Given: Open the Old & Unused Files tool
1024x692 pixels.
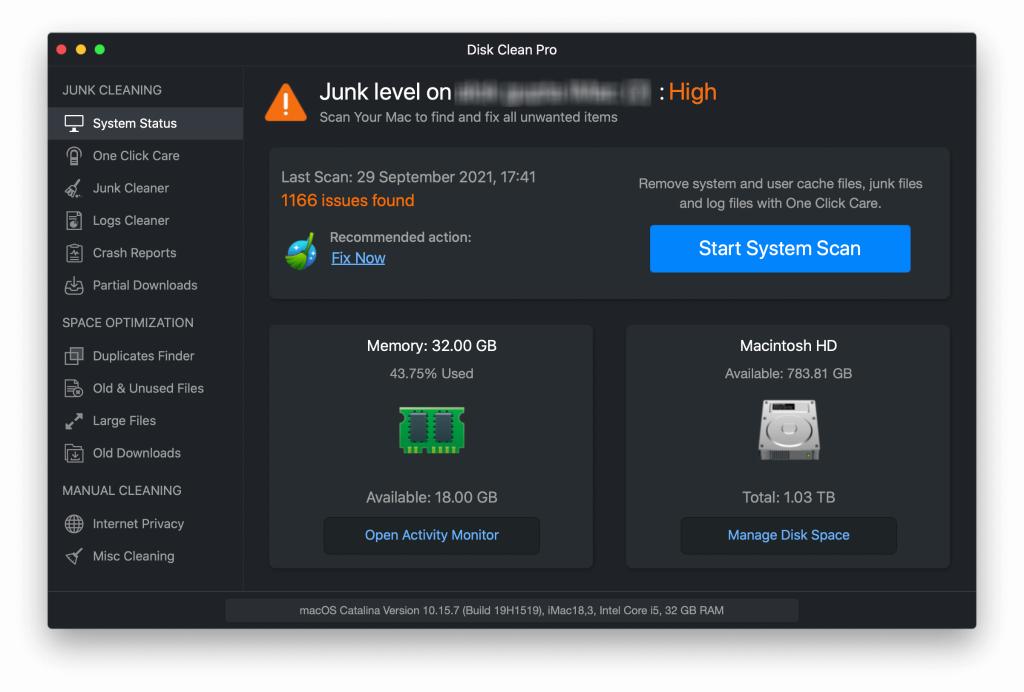Looking at the screenshot, I should point(73,388).
